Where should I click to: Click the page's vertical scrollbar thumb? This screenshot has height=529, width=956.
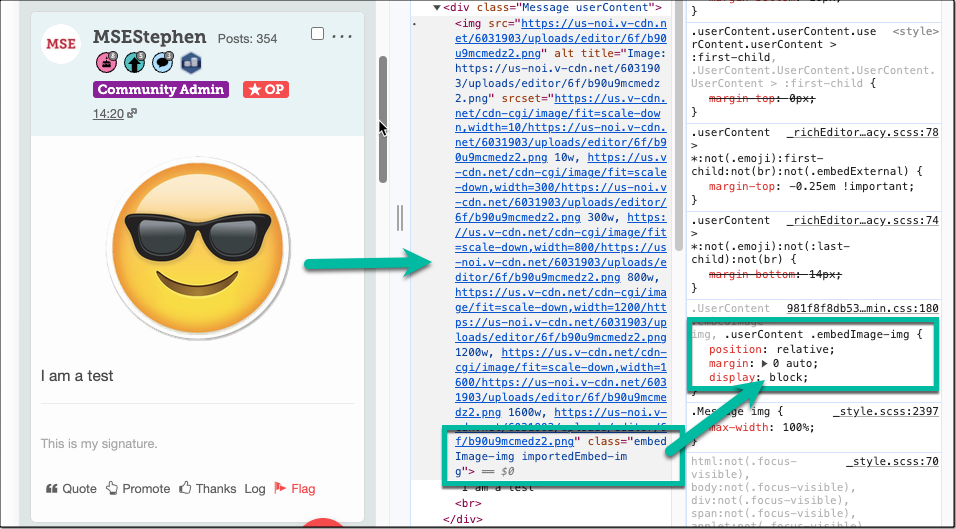pos(383,119)
